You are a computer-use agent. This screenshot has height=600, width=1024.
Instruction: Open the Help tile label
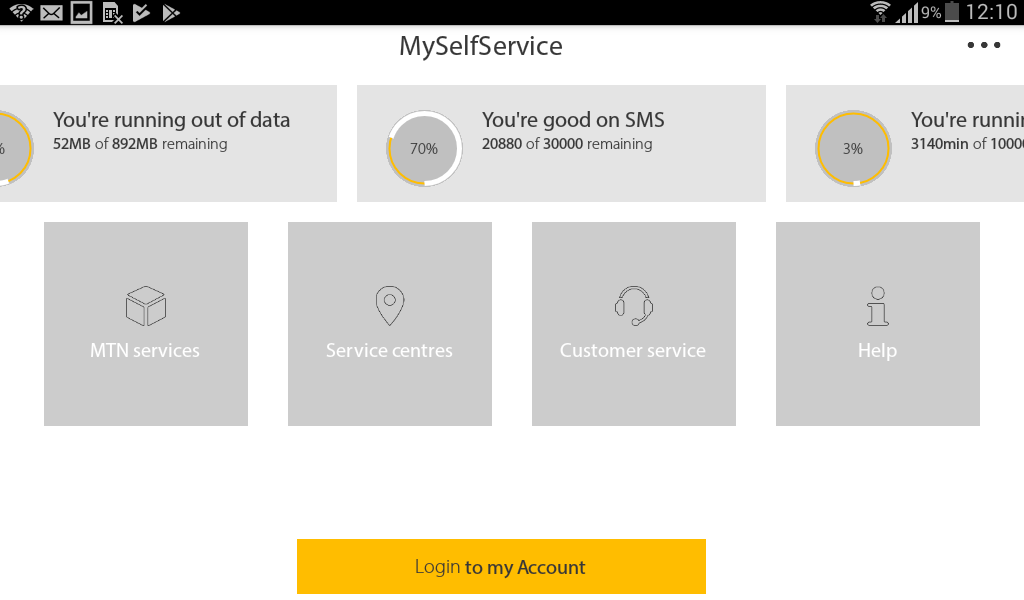(877, 351)
